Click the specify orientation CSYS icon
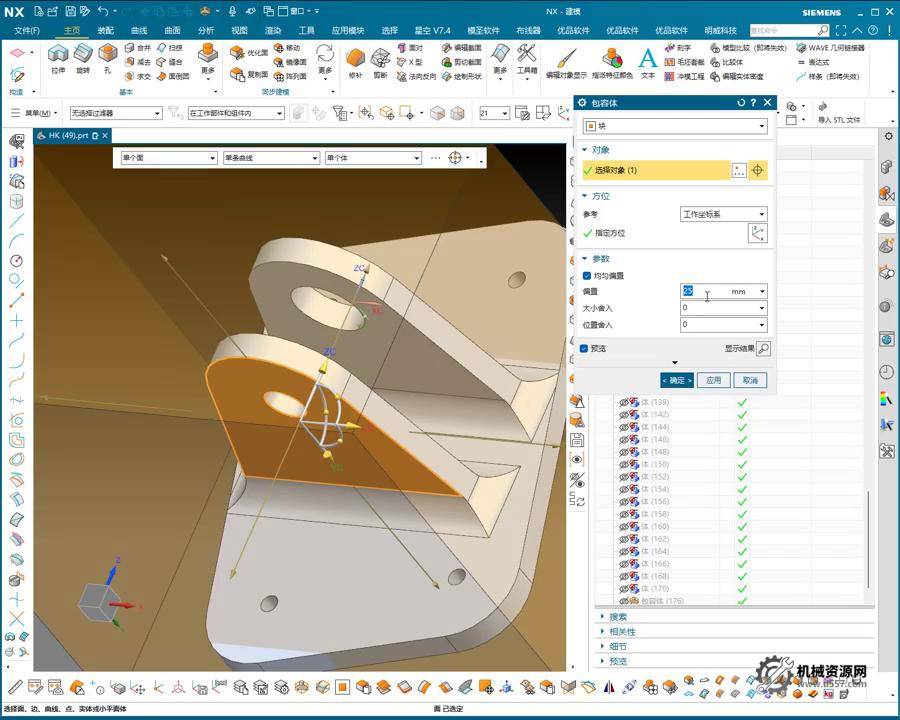The image size is (900, 720). [757, 233]
